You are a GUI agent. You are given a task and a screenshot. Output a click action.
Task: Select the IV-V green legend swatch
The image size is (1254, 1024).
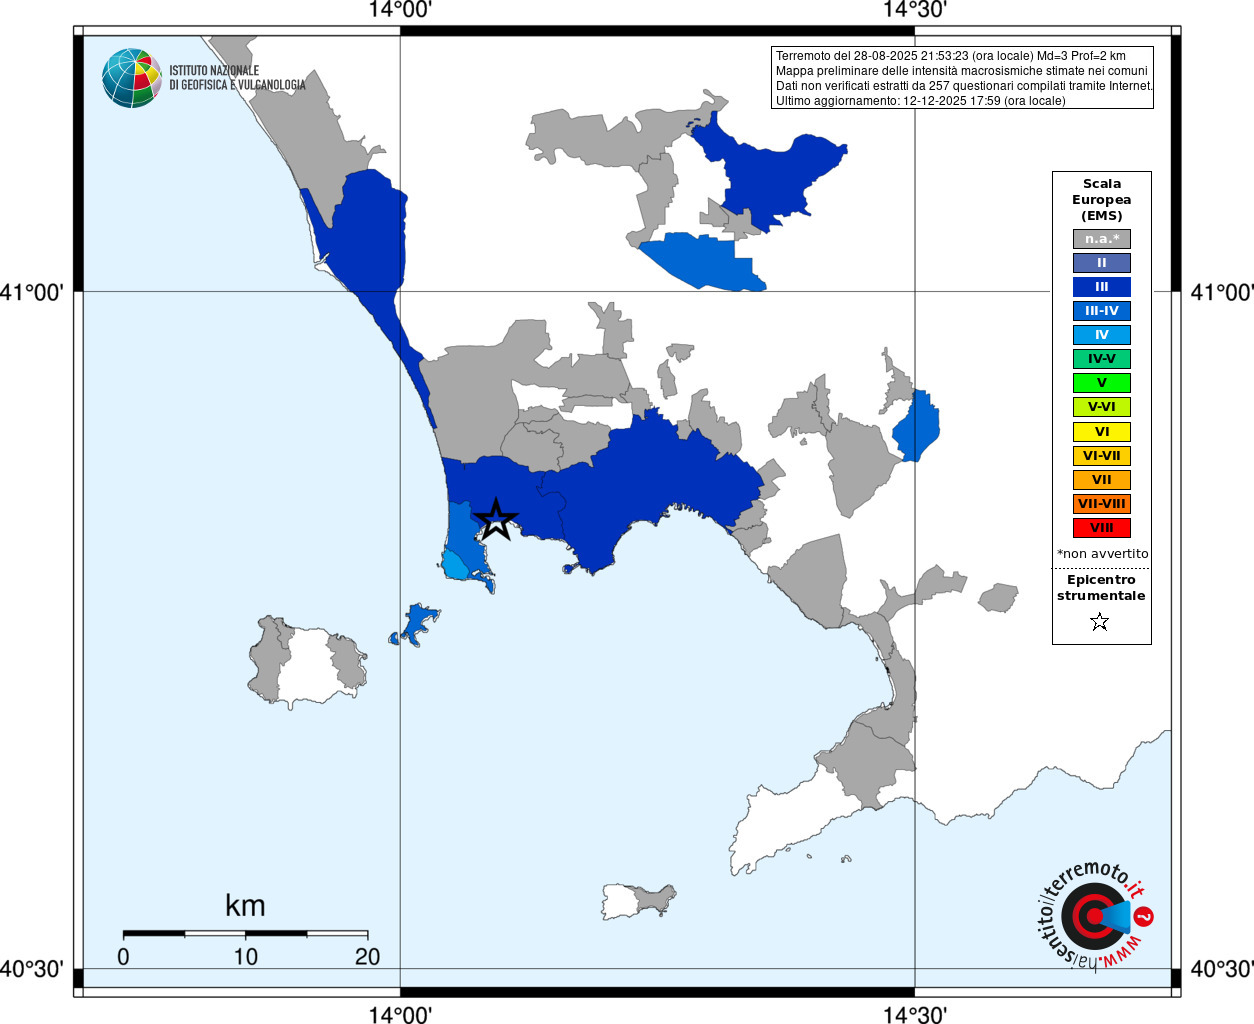coord(1102,359)
